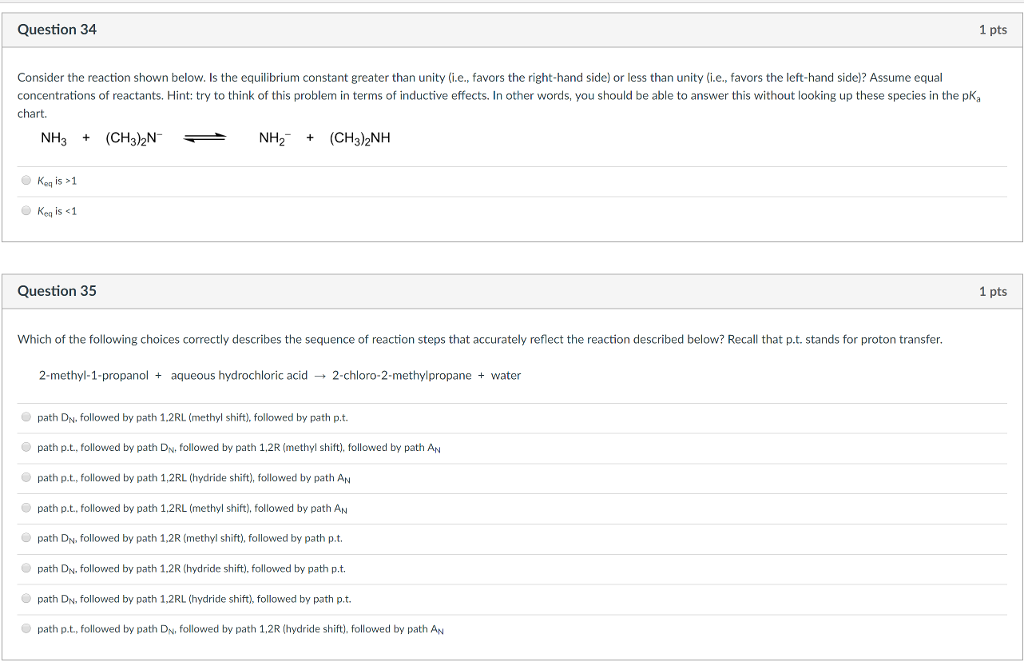Click the Question 35 '1 pts' label
The width and height of the screenshot is (1024, 662).
993,291
